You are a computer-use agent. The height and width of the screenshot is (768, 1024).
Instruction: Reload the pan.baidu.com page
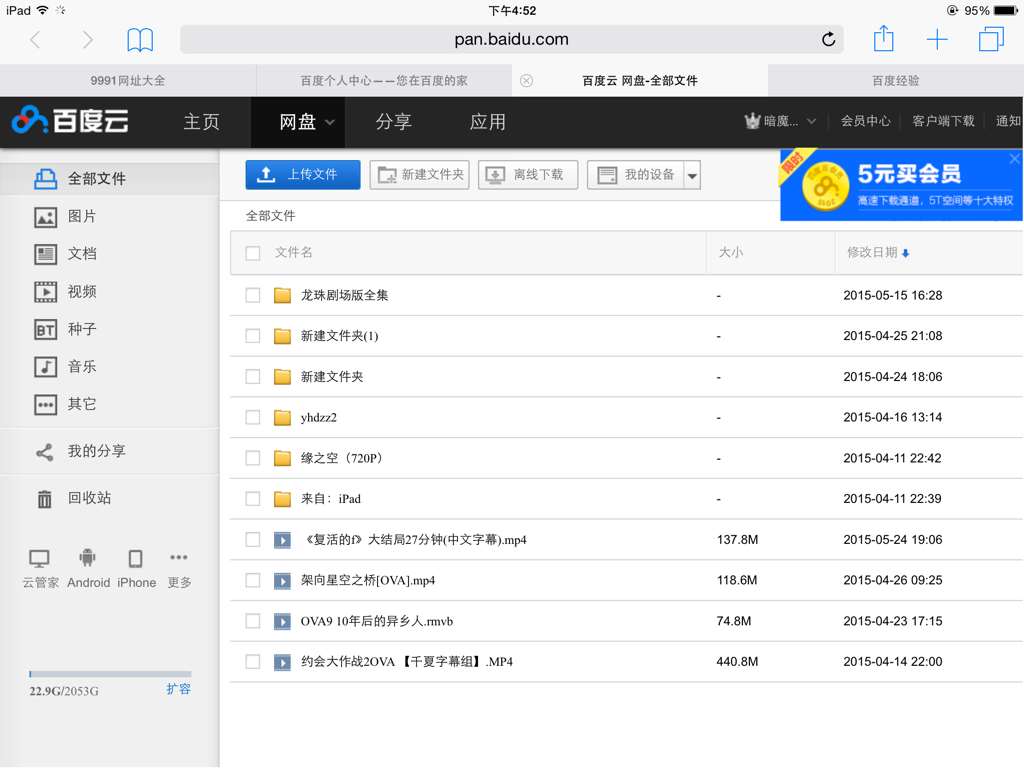tap(828, 39)
